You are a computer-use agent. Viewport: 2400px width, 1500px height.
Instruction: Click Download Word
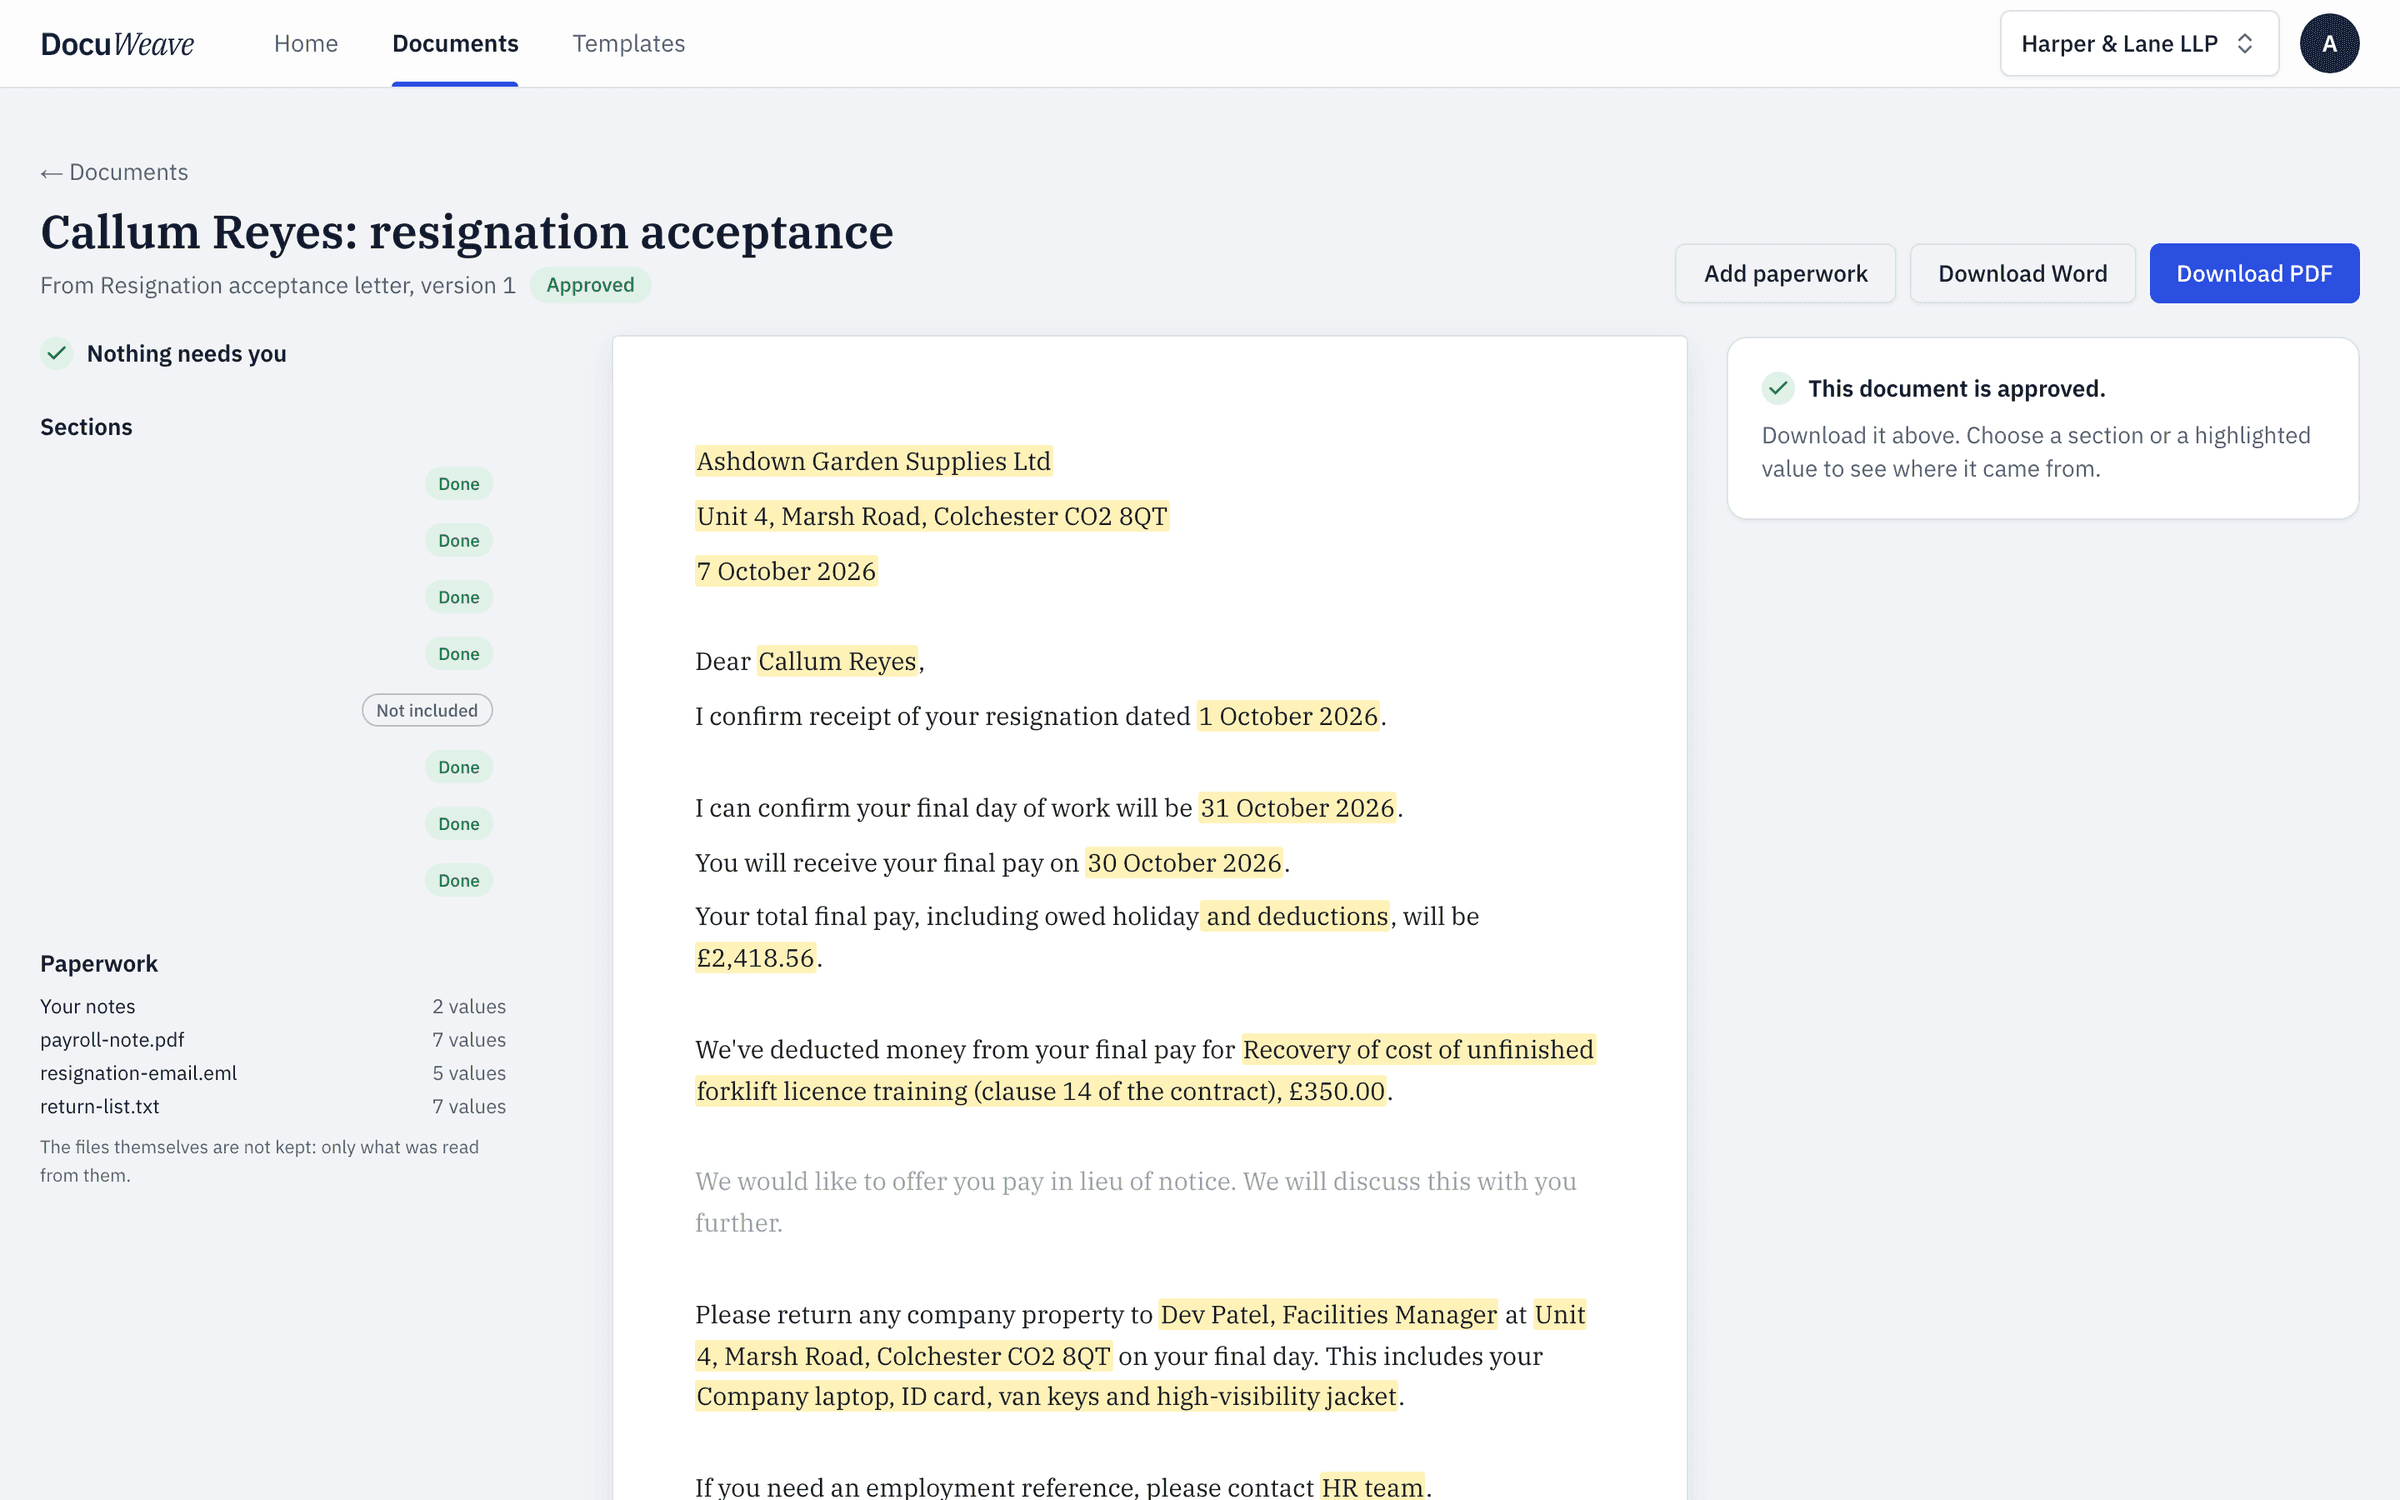click(x=2022, y=273)
